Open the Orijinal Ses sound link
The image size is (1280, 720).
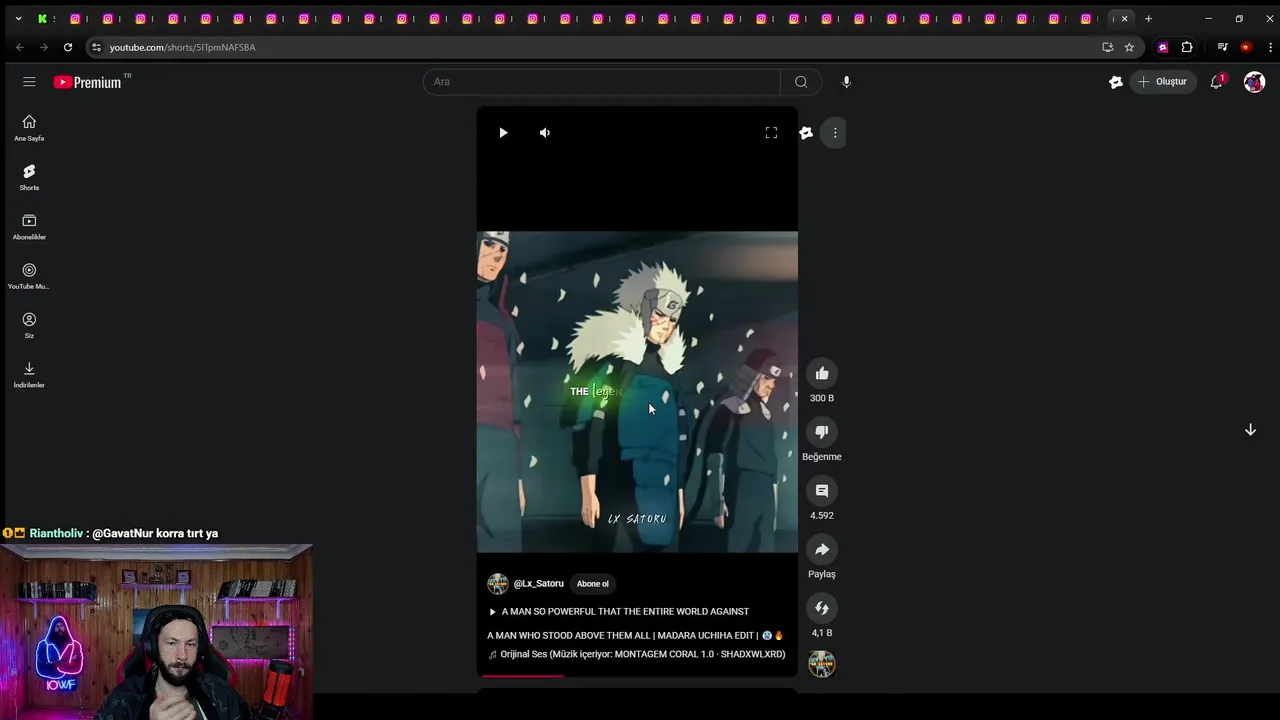[x=636, y=655]
